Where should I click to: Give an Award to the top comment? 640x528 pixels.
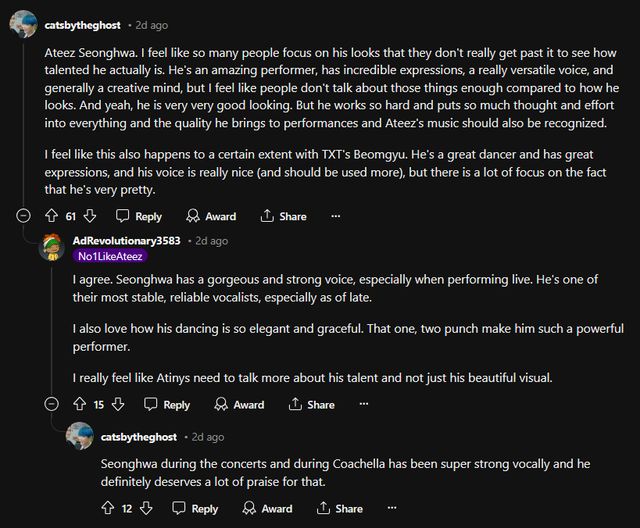tap(211, 216)
